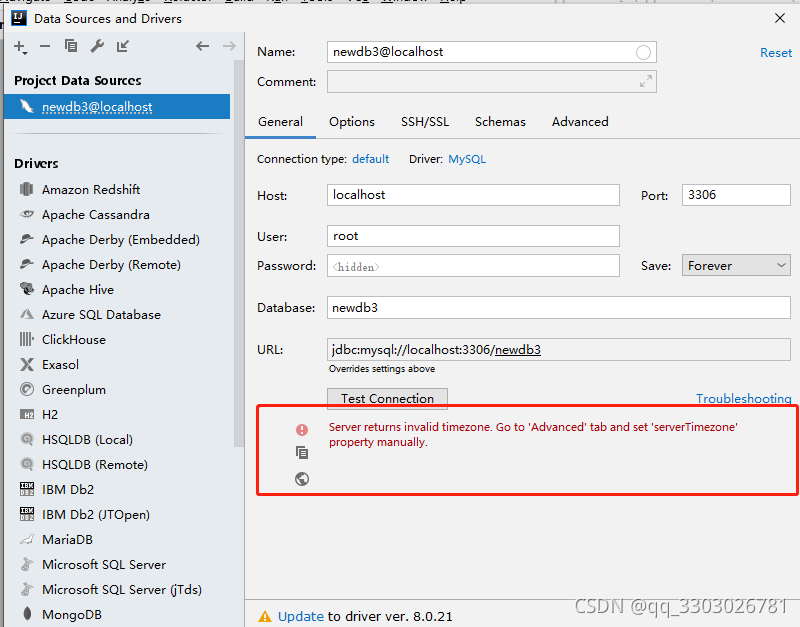Change connection type via default link
Screen dimensions: 800x627
point(370,159)
